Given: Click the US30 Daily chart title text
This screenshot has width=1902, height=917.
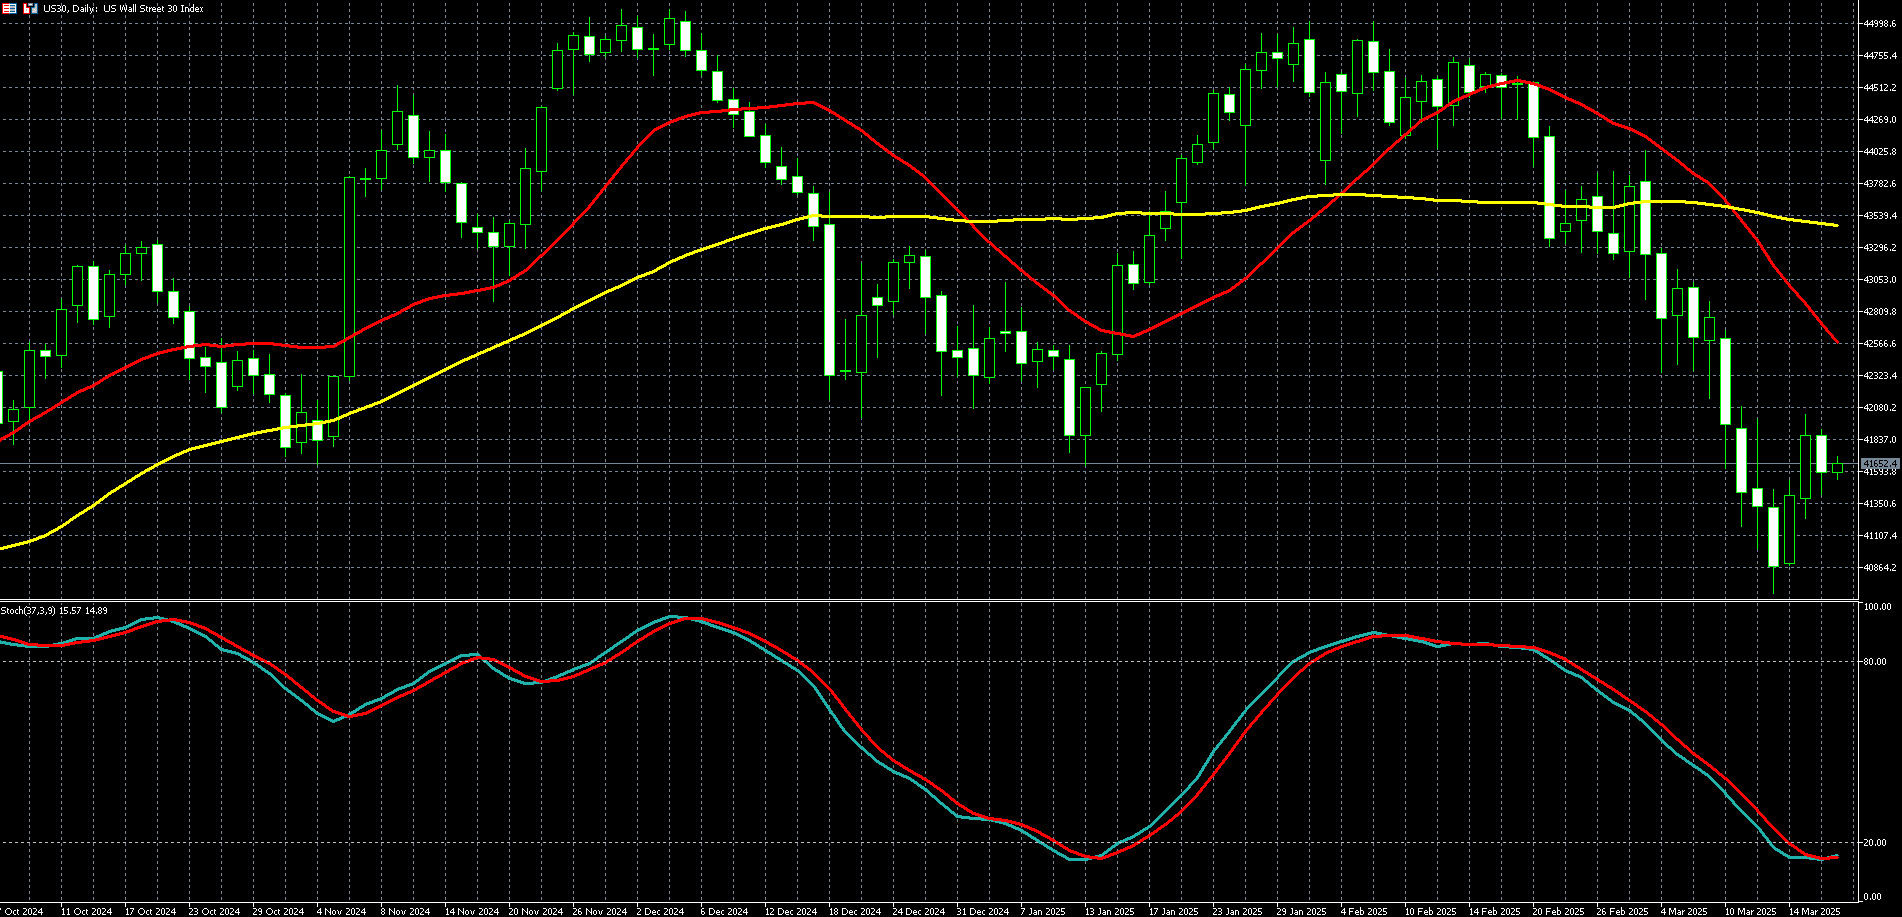Looking at the screenshot, I should (x=123, y=9).
